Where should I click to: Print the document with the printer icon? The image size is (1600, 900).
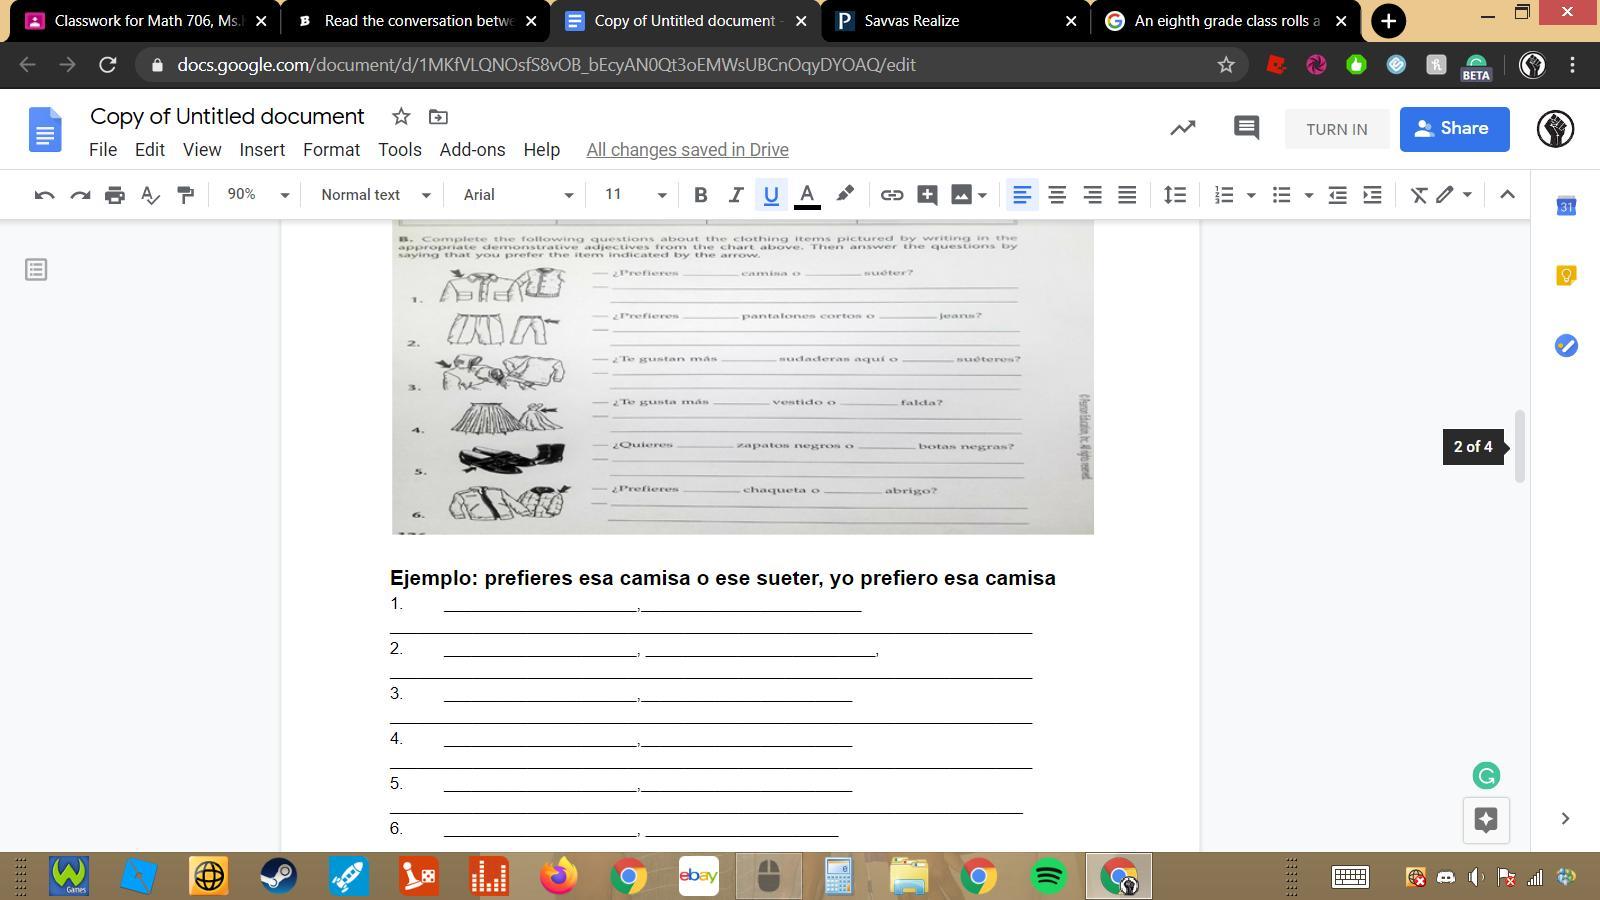click(x=115, y=195)
